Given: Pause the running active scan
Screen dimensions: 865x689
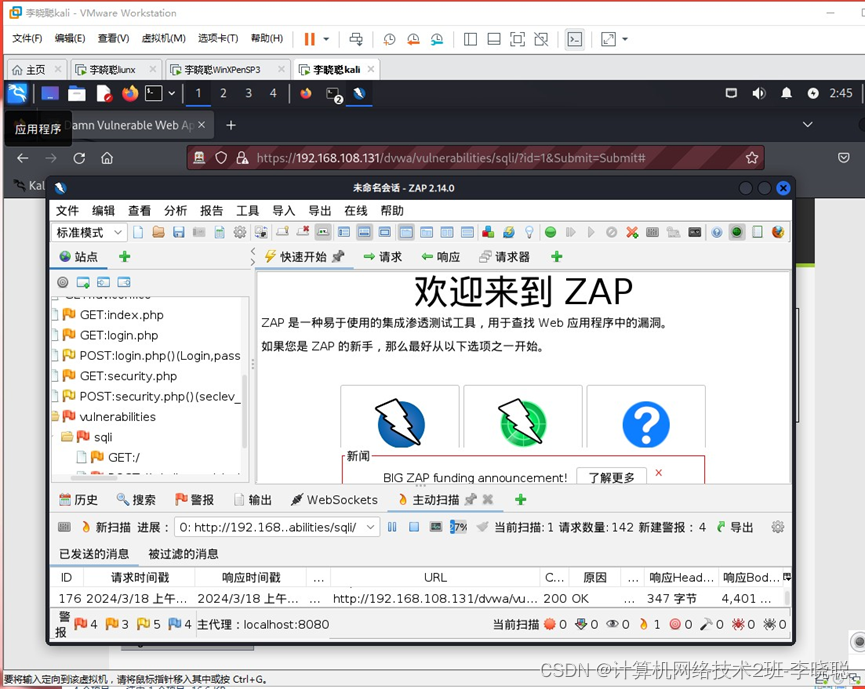Looking at the screenshot, I should click(391, 527).
